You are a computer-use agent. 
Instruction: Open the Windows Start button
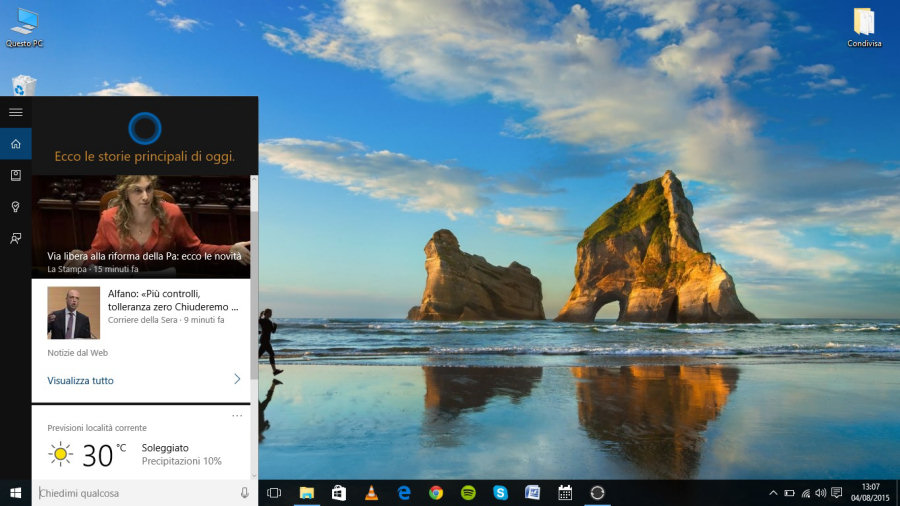(x=15, y=493)
